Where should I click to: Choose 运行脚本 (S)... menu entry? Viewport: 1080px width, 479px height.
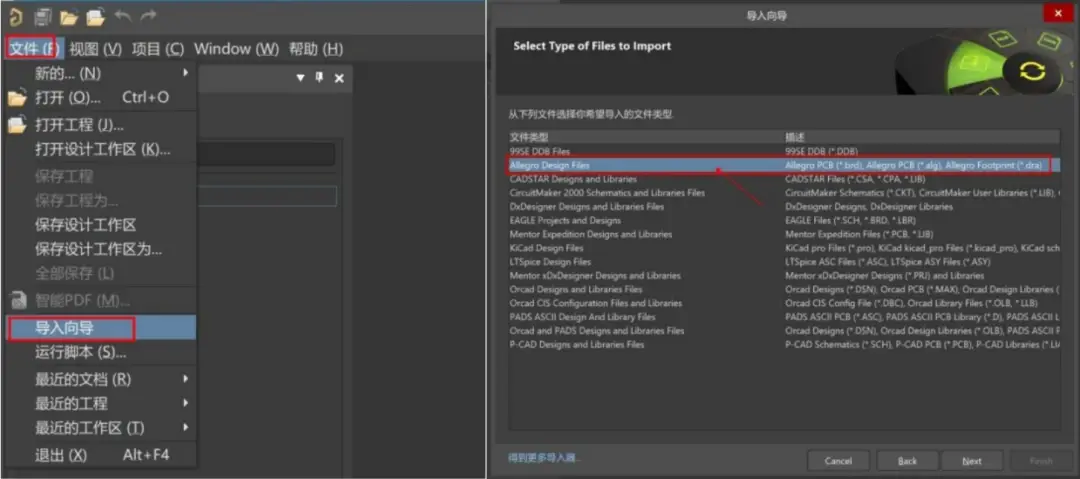(x=101, y=353)
